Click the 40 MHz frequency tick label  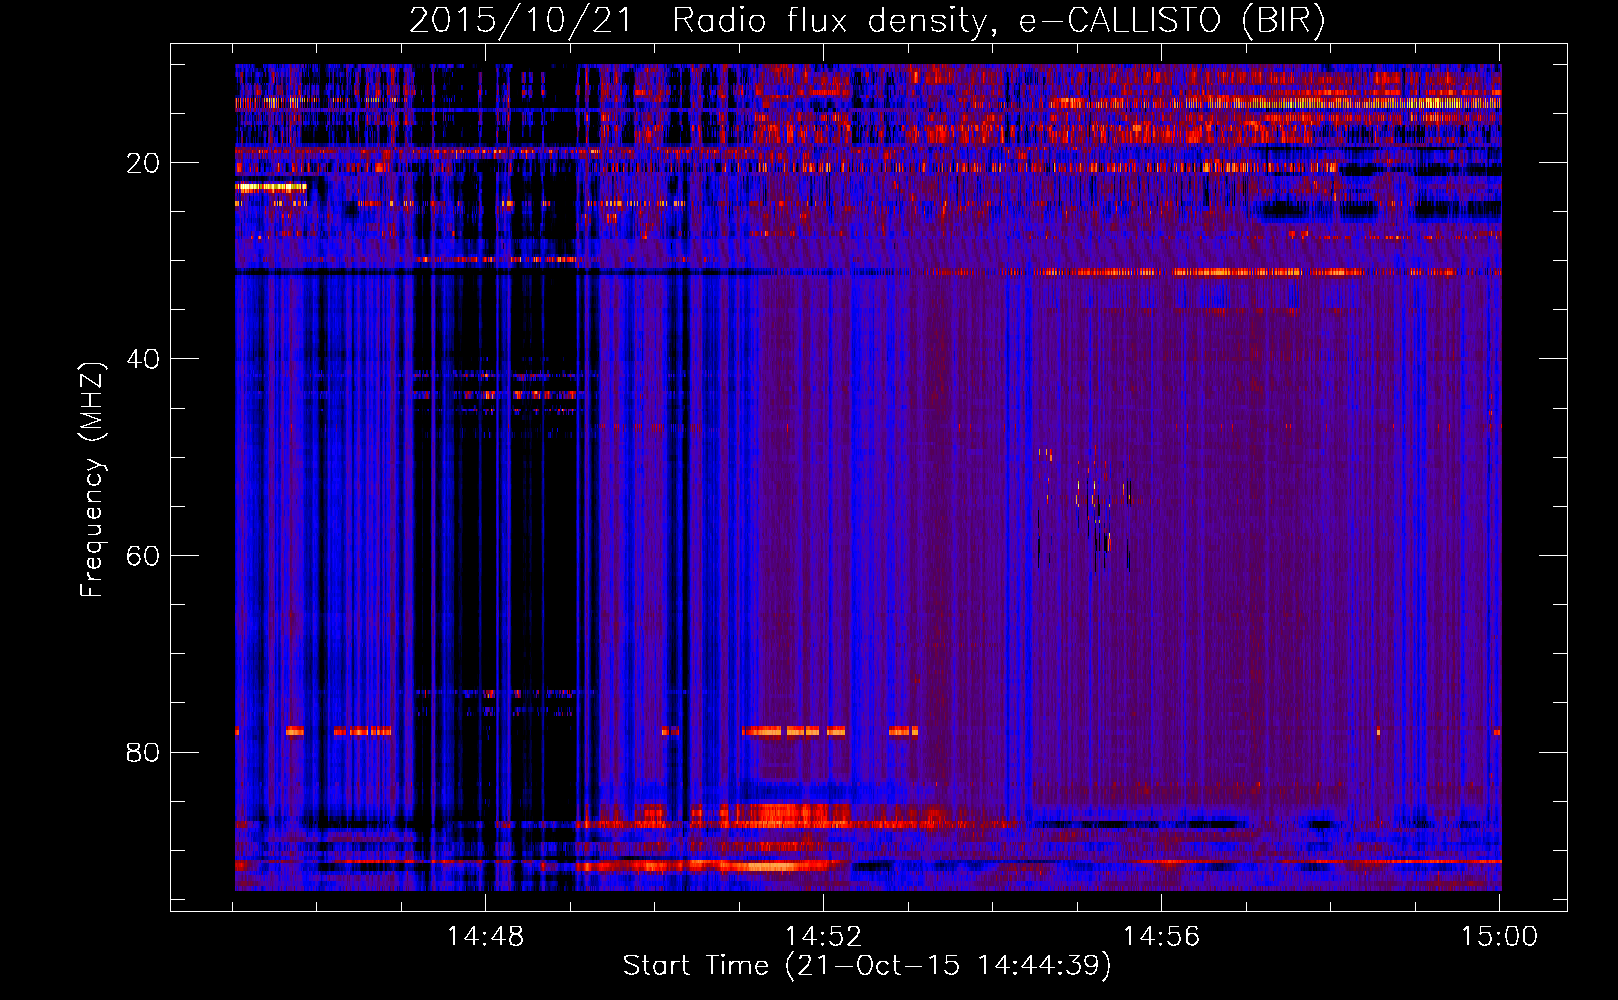point(143,359)
